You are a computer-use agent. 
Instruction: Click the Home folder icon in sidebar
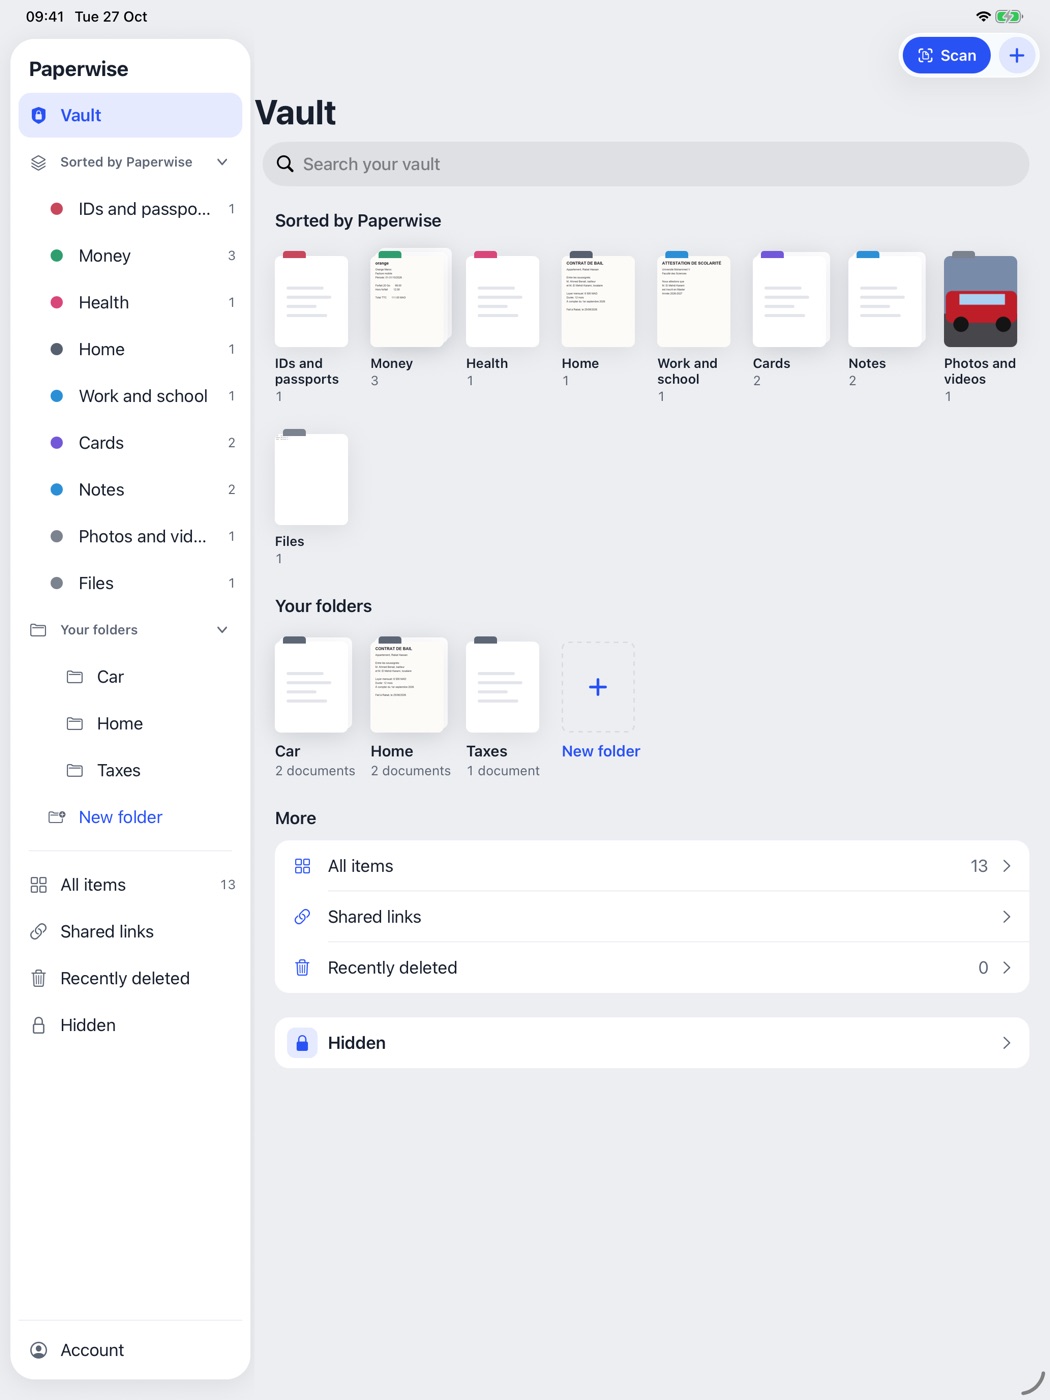point(75,724)
